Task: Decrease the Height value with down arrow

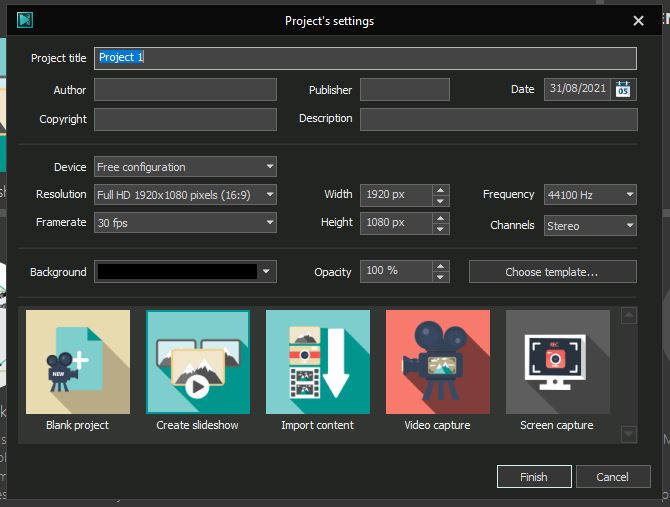Action: 441,228
